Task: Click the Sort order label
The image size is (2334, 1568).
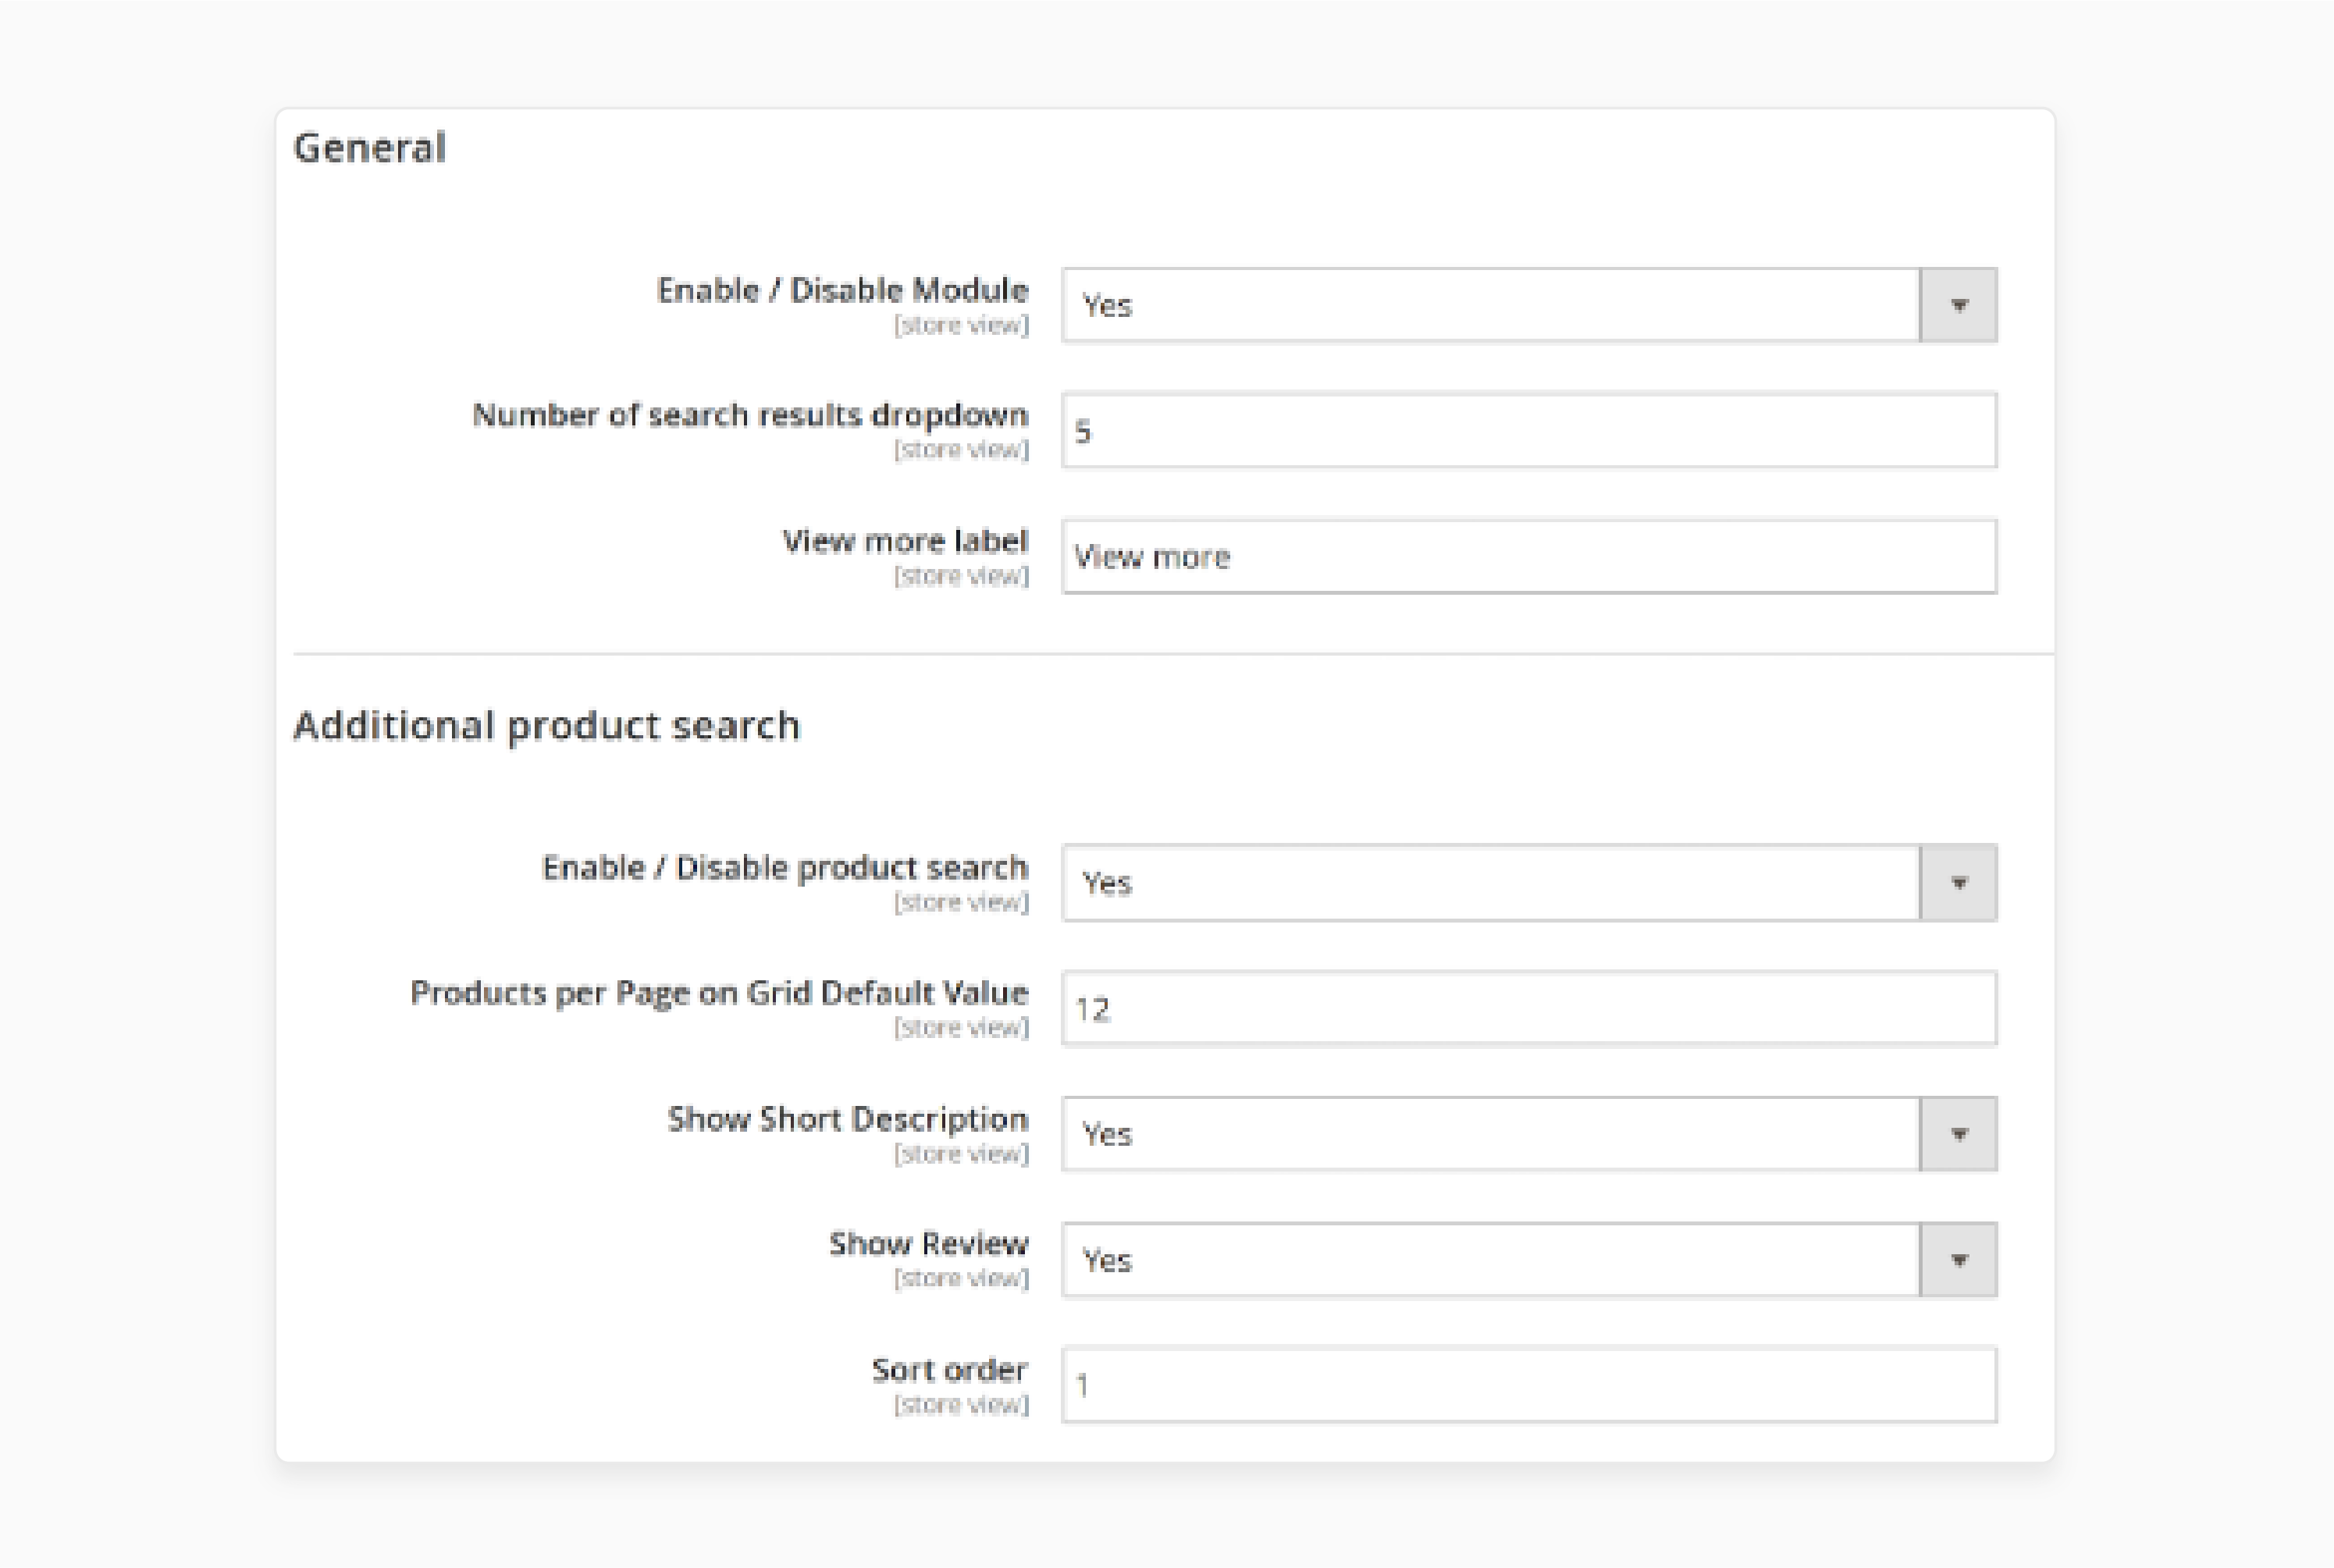Action: pos(949,1370)
